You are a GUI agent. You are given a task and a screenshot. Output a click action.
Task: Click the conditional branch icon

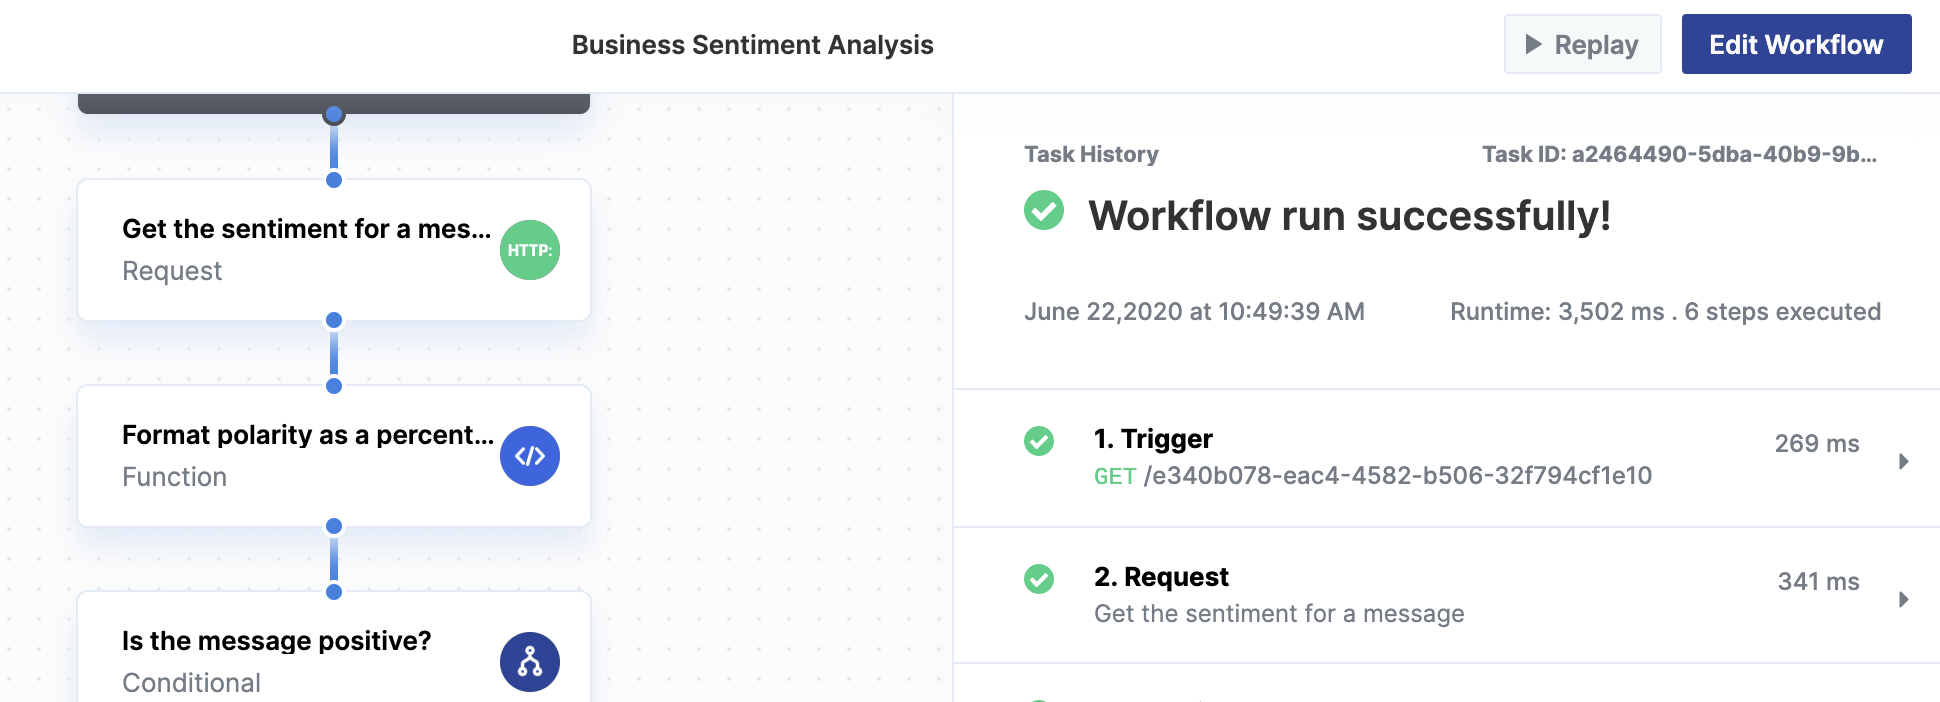tap(529, 662)
